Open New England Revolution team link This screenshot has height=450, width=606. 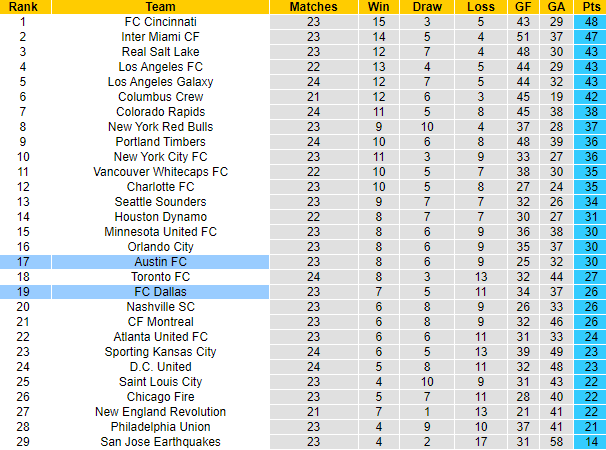pyautogui.click(x=160, y=412)
